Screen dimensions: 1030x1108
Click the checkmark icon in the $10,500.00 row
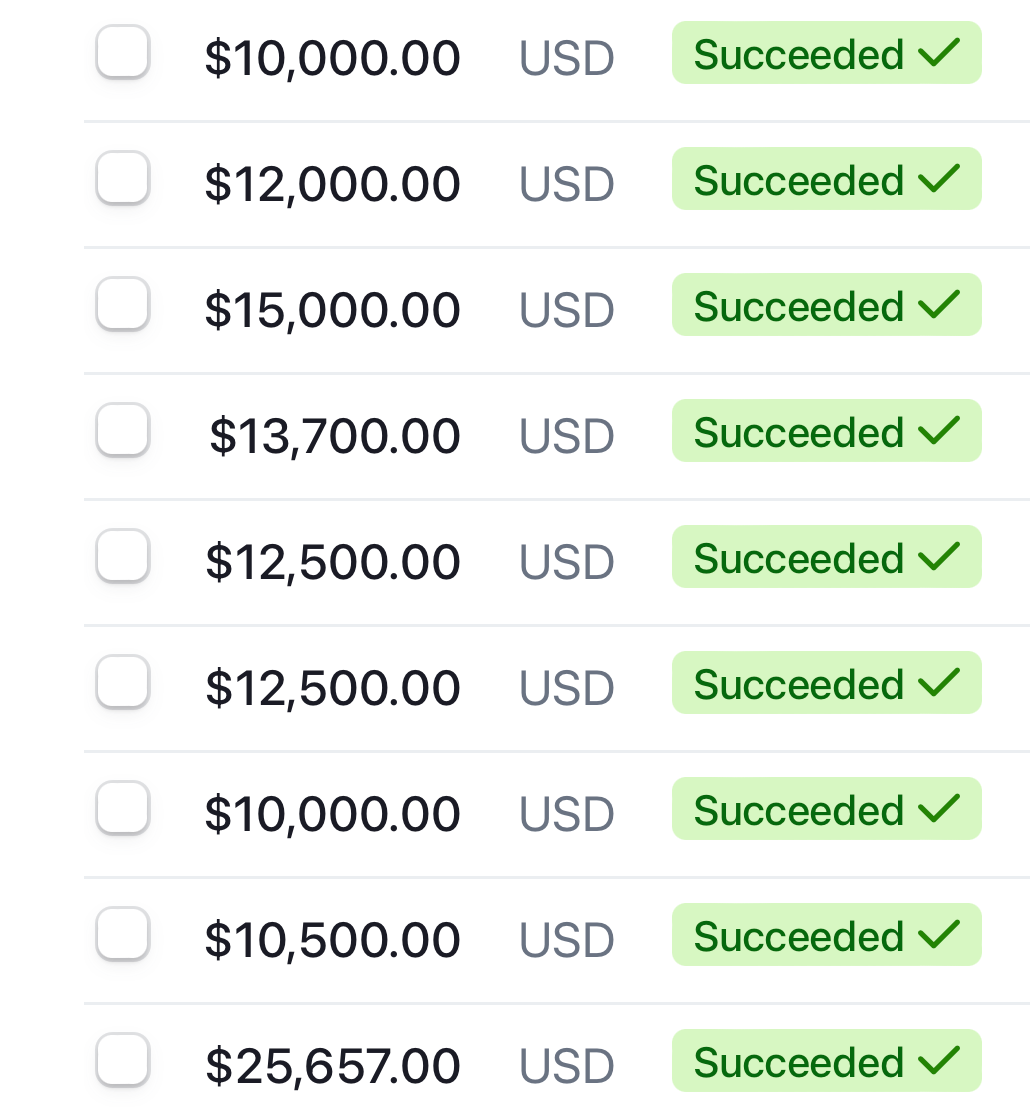click(939, 936)
